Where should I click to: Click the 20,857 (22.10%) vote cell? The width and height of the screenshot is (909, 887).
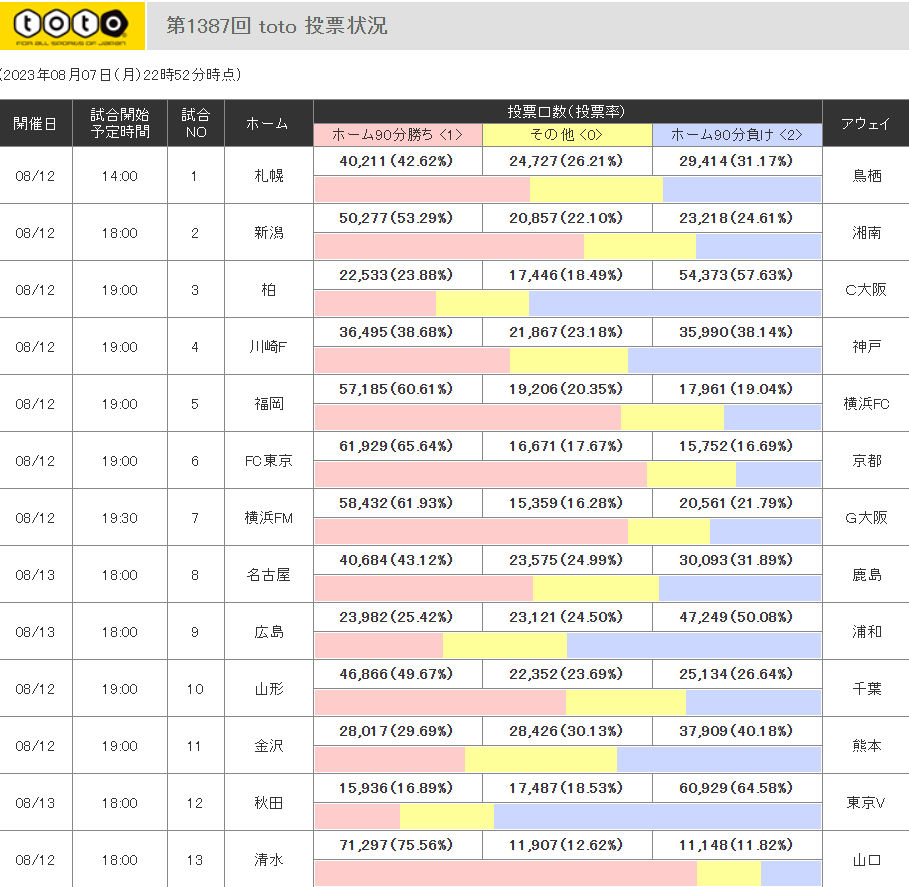click(x=566, y=218)
